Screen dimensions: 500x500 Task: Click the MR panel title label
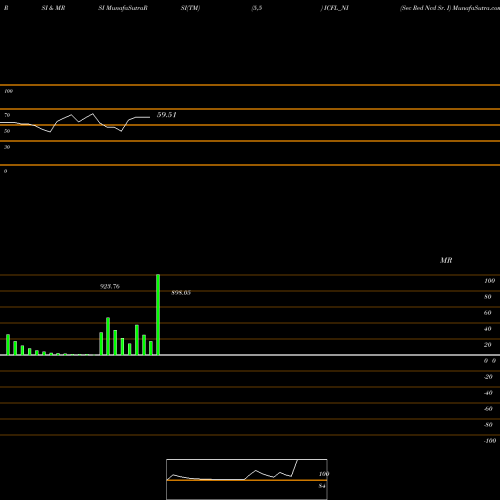pyautogui.click(x=446, y=260)
